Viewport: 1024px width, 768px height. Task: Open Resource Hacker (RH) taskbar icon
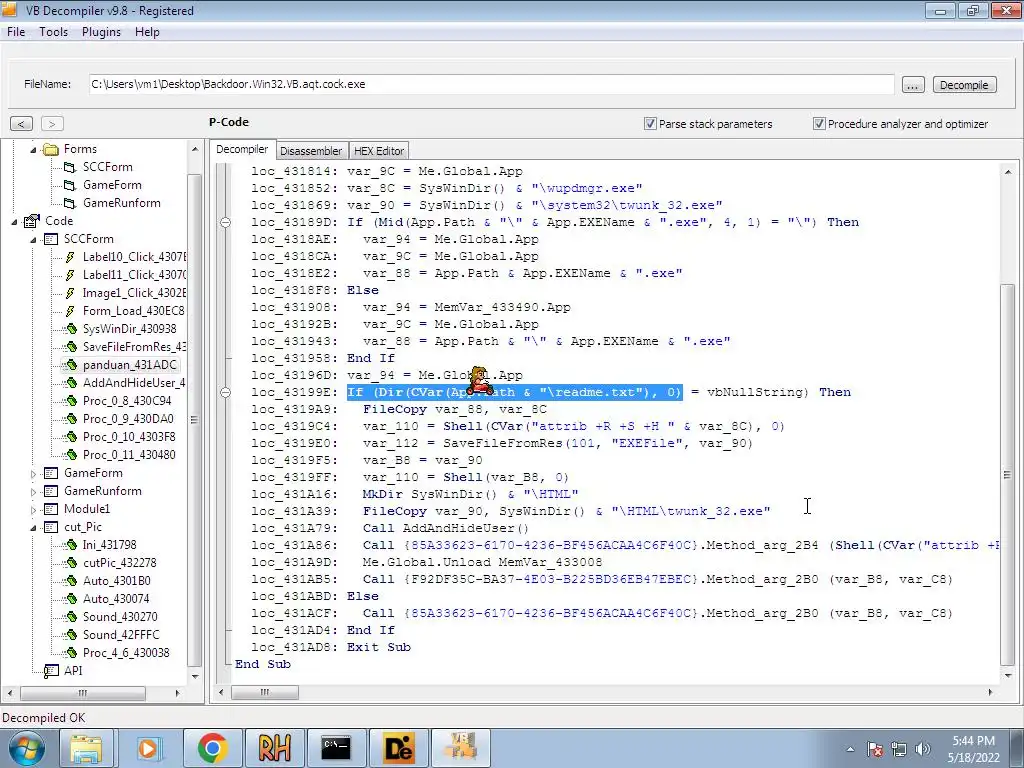[274, 748]
